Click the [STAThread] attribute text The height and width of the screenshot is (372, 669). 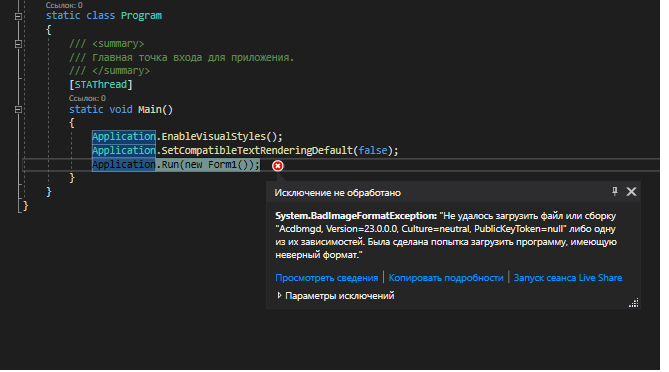[x=101, y=84]
